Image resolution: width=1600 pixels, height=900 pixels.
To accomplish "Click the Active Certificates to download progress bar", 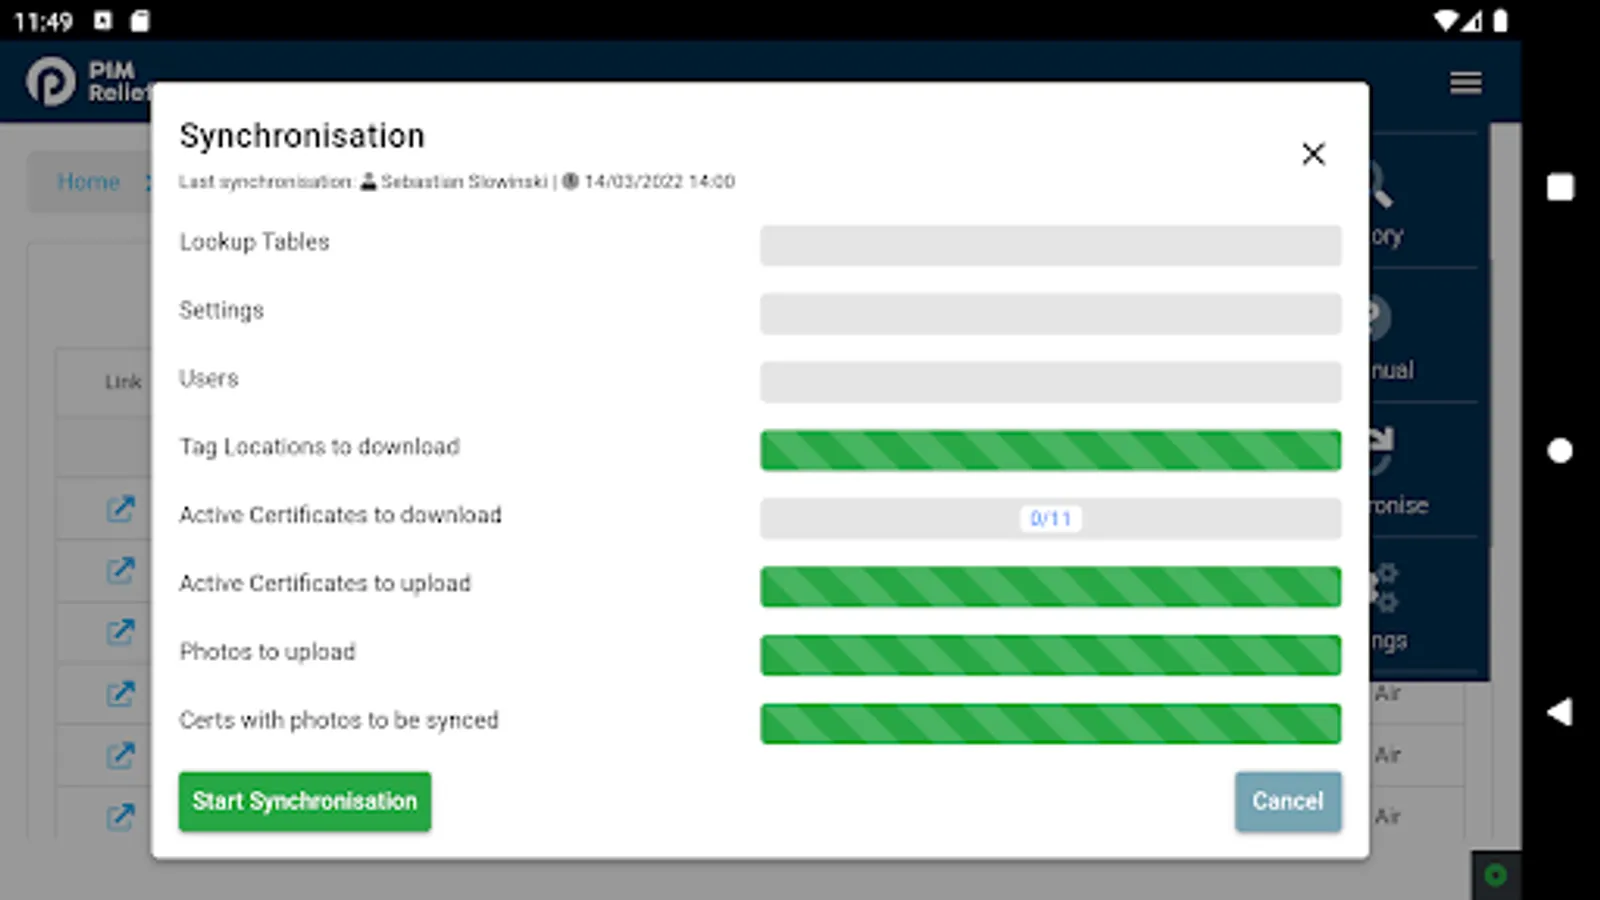I will [x=1050, y=518].
